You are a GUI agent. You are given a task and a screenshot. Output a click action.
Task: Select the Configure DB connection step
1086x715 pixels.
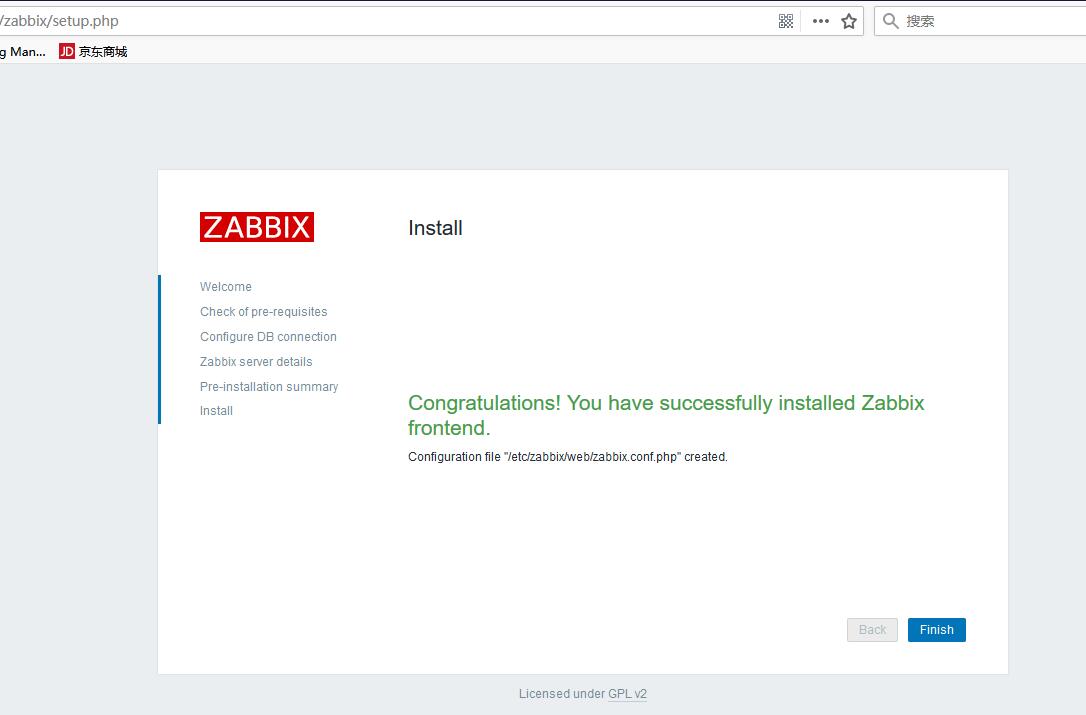[x=268, y=337]
